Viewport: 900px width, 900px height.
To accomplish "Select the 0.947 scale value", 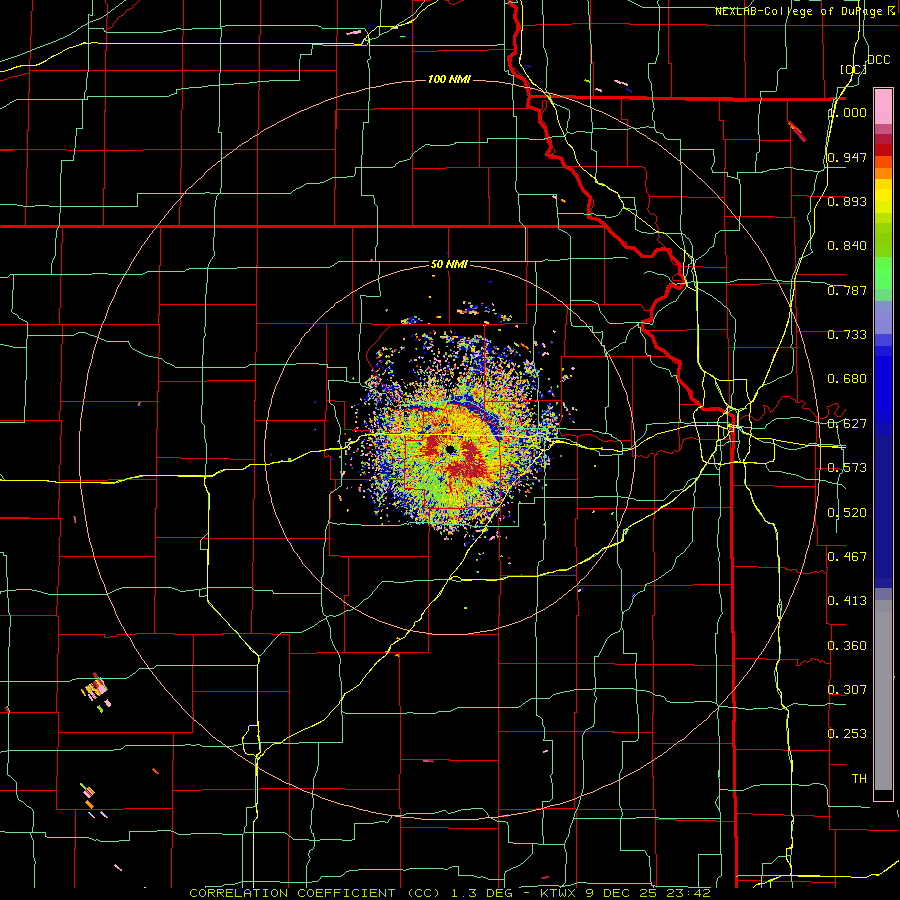I will pos(847,157).
